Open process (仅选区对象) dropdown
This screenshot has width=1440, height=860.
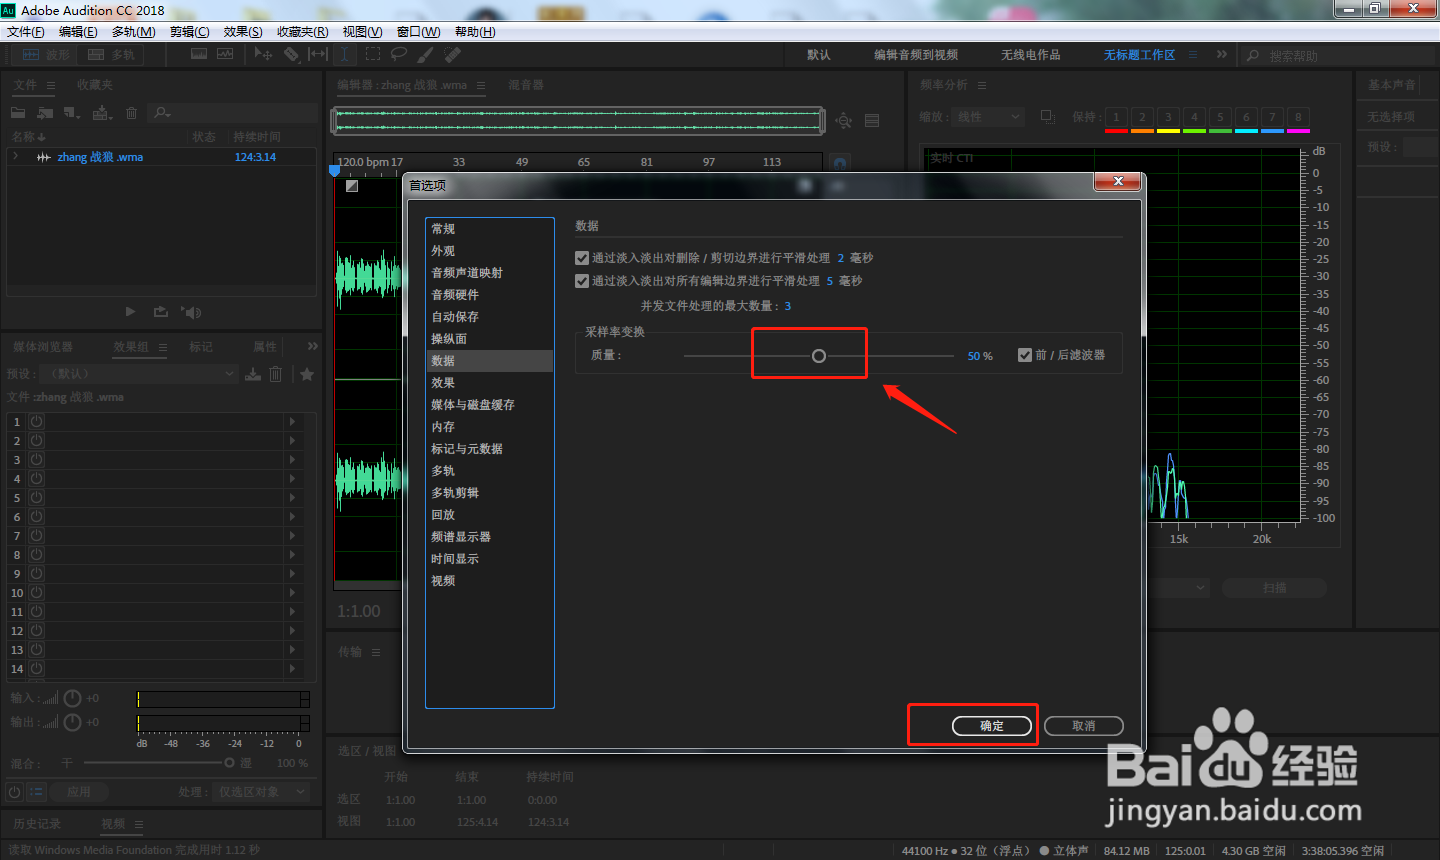260,792
